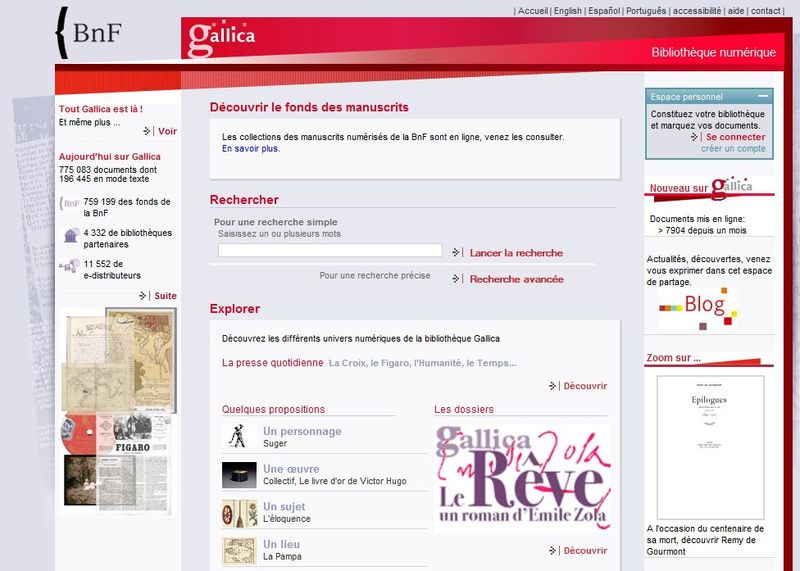
Task: Click 'Collectif, Le livre d'or de Victor Hugo'
Action: coord(335,481)
